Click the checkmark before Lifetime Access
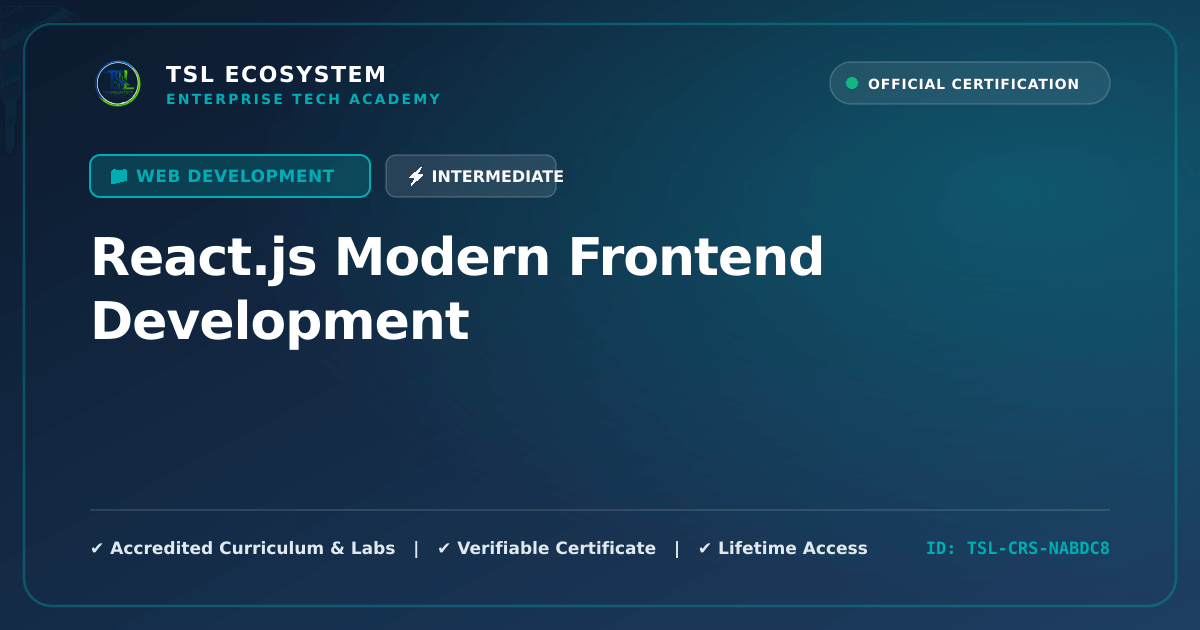The width and height of the screenshot is (1200, 630). click(705, 548)
